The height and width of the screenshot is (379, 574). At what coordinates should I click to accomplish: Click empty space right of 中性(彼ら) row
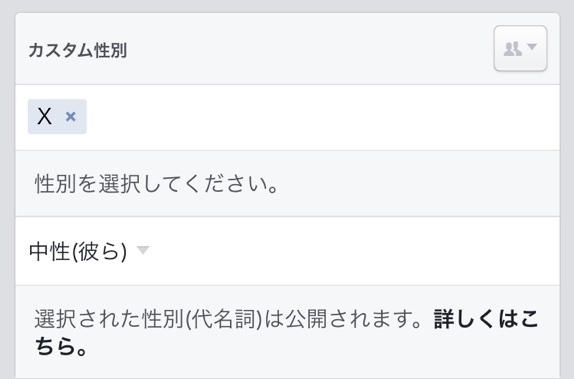click(x=351, y=251)
